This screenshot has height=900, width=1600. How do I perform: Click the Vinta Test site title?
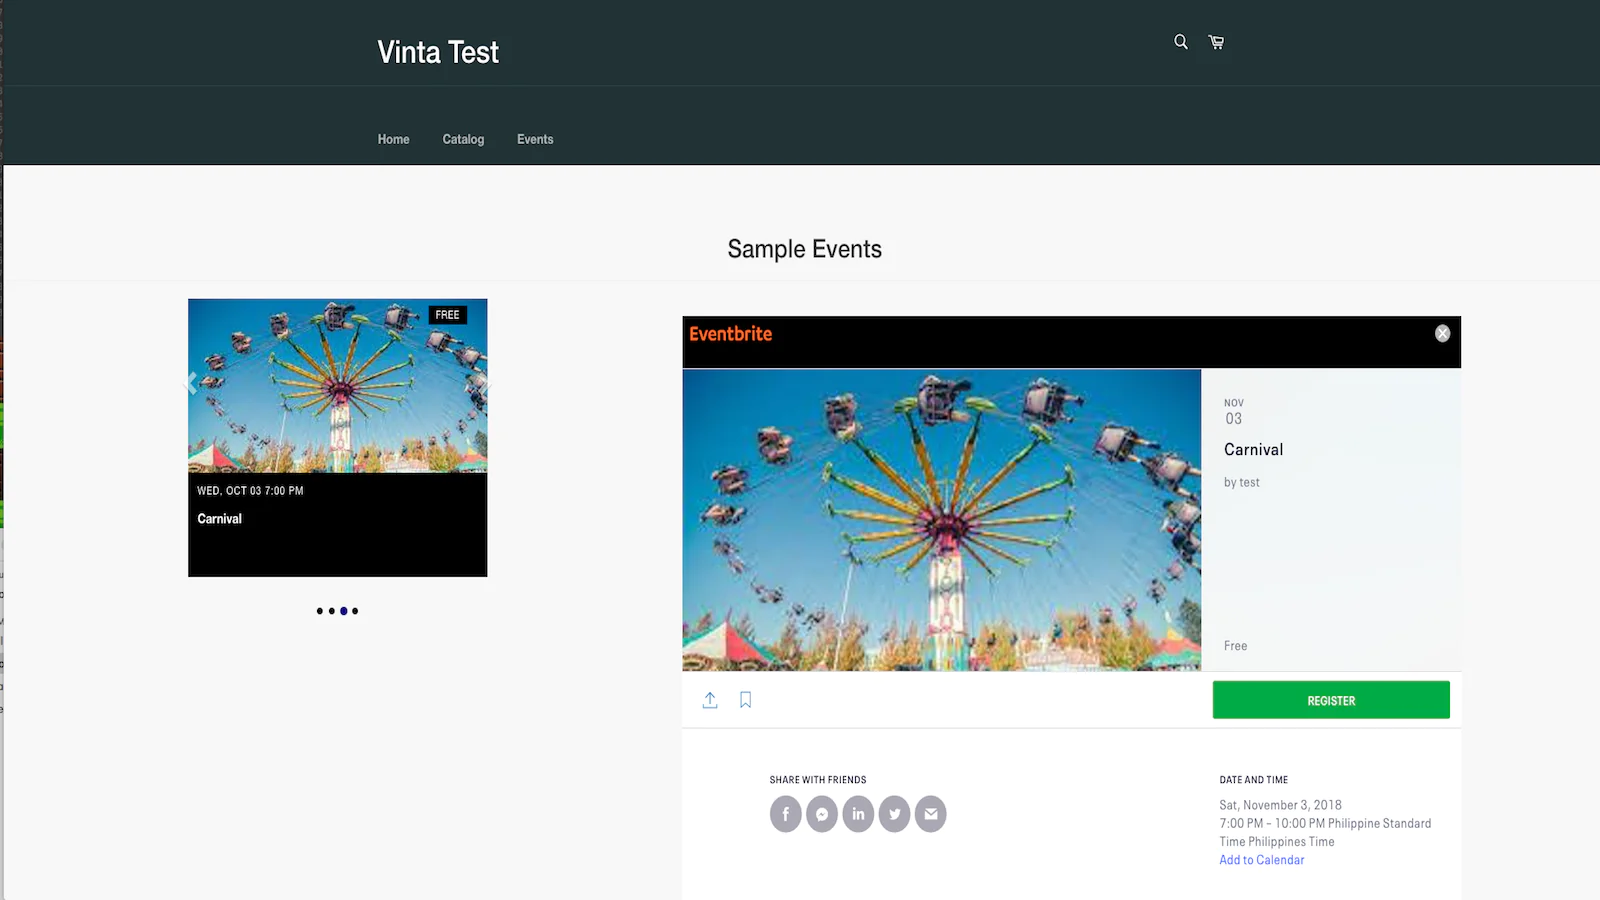[438, 52]
